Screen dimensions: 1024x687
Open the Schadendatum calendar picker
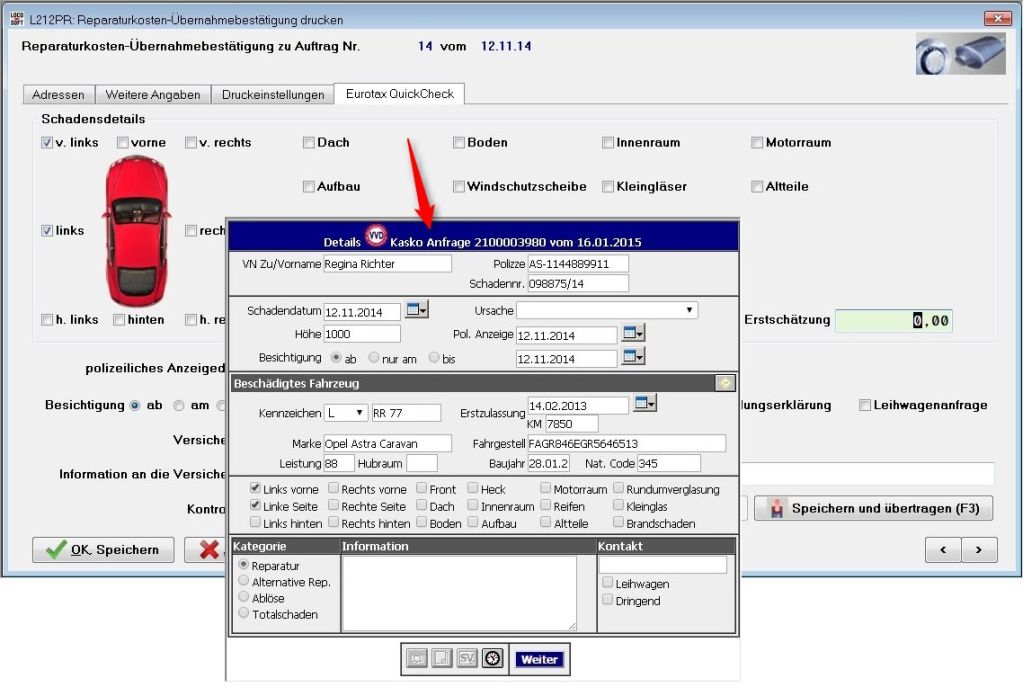point(417,311)
